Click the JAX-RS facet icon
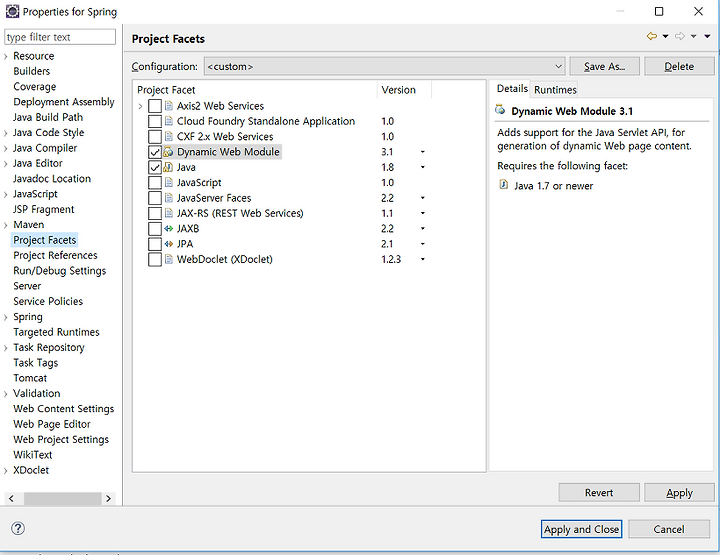The height and width of the screenshot is (555, 720). coord(169,213)
